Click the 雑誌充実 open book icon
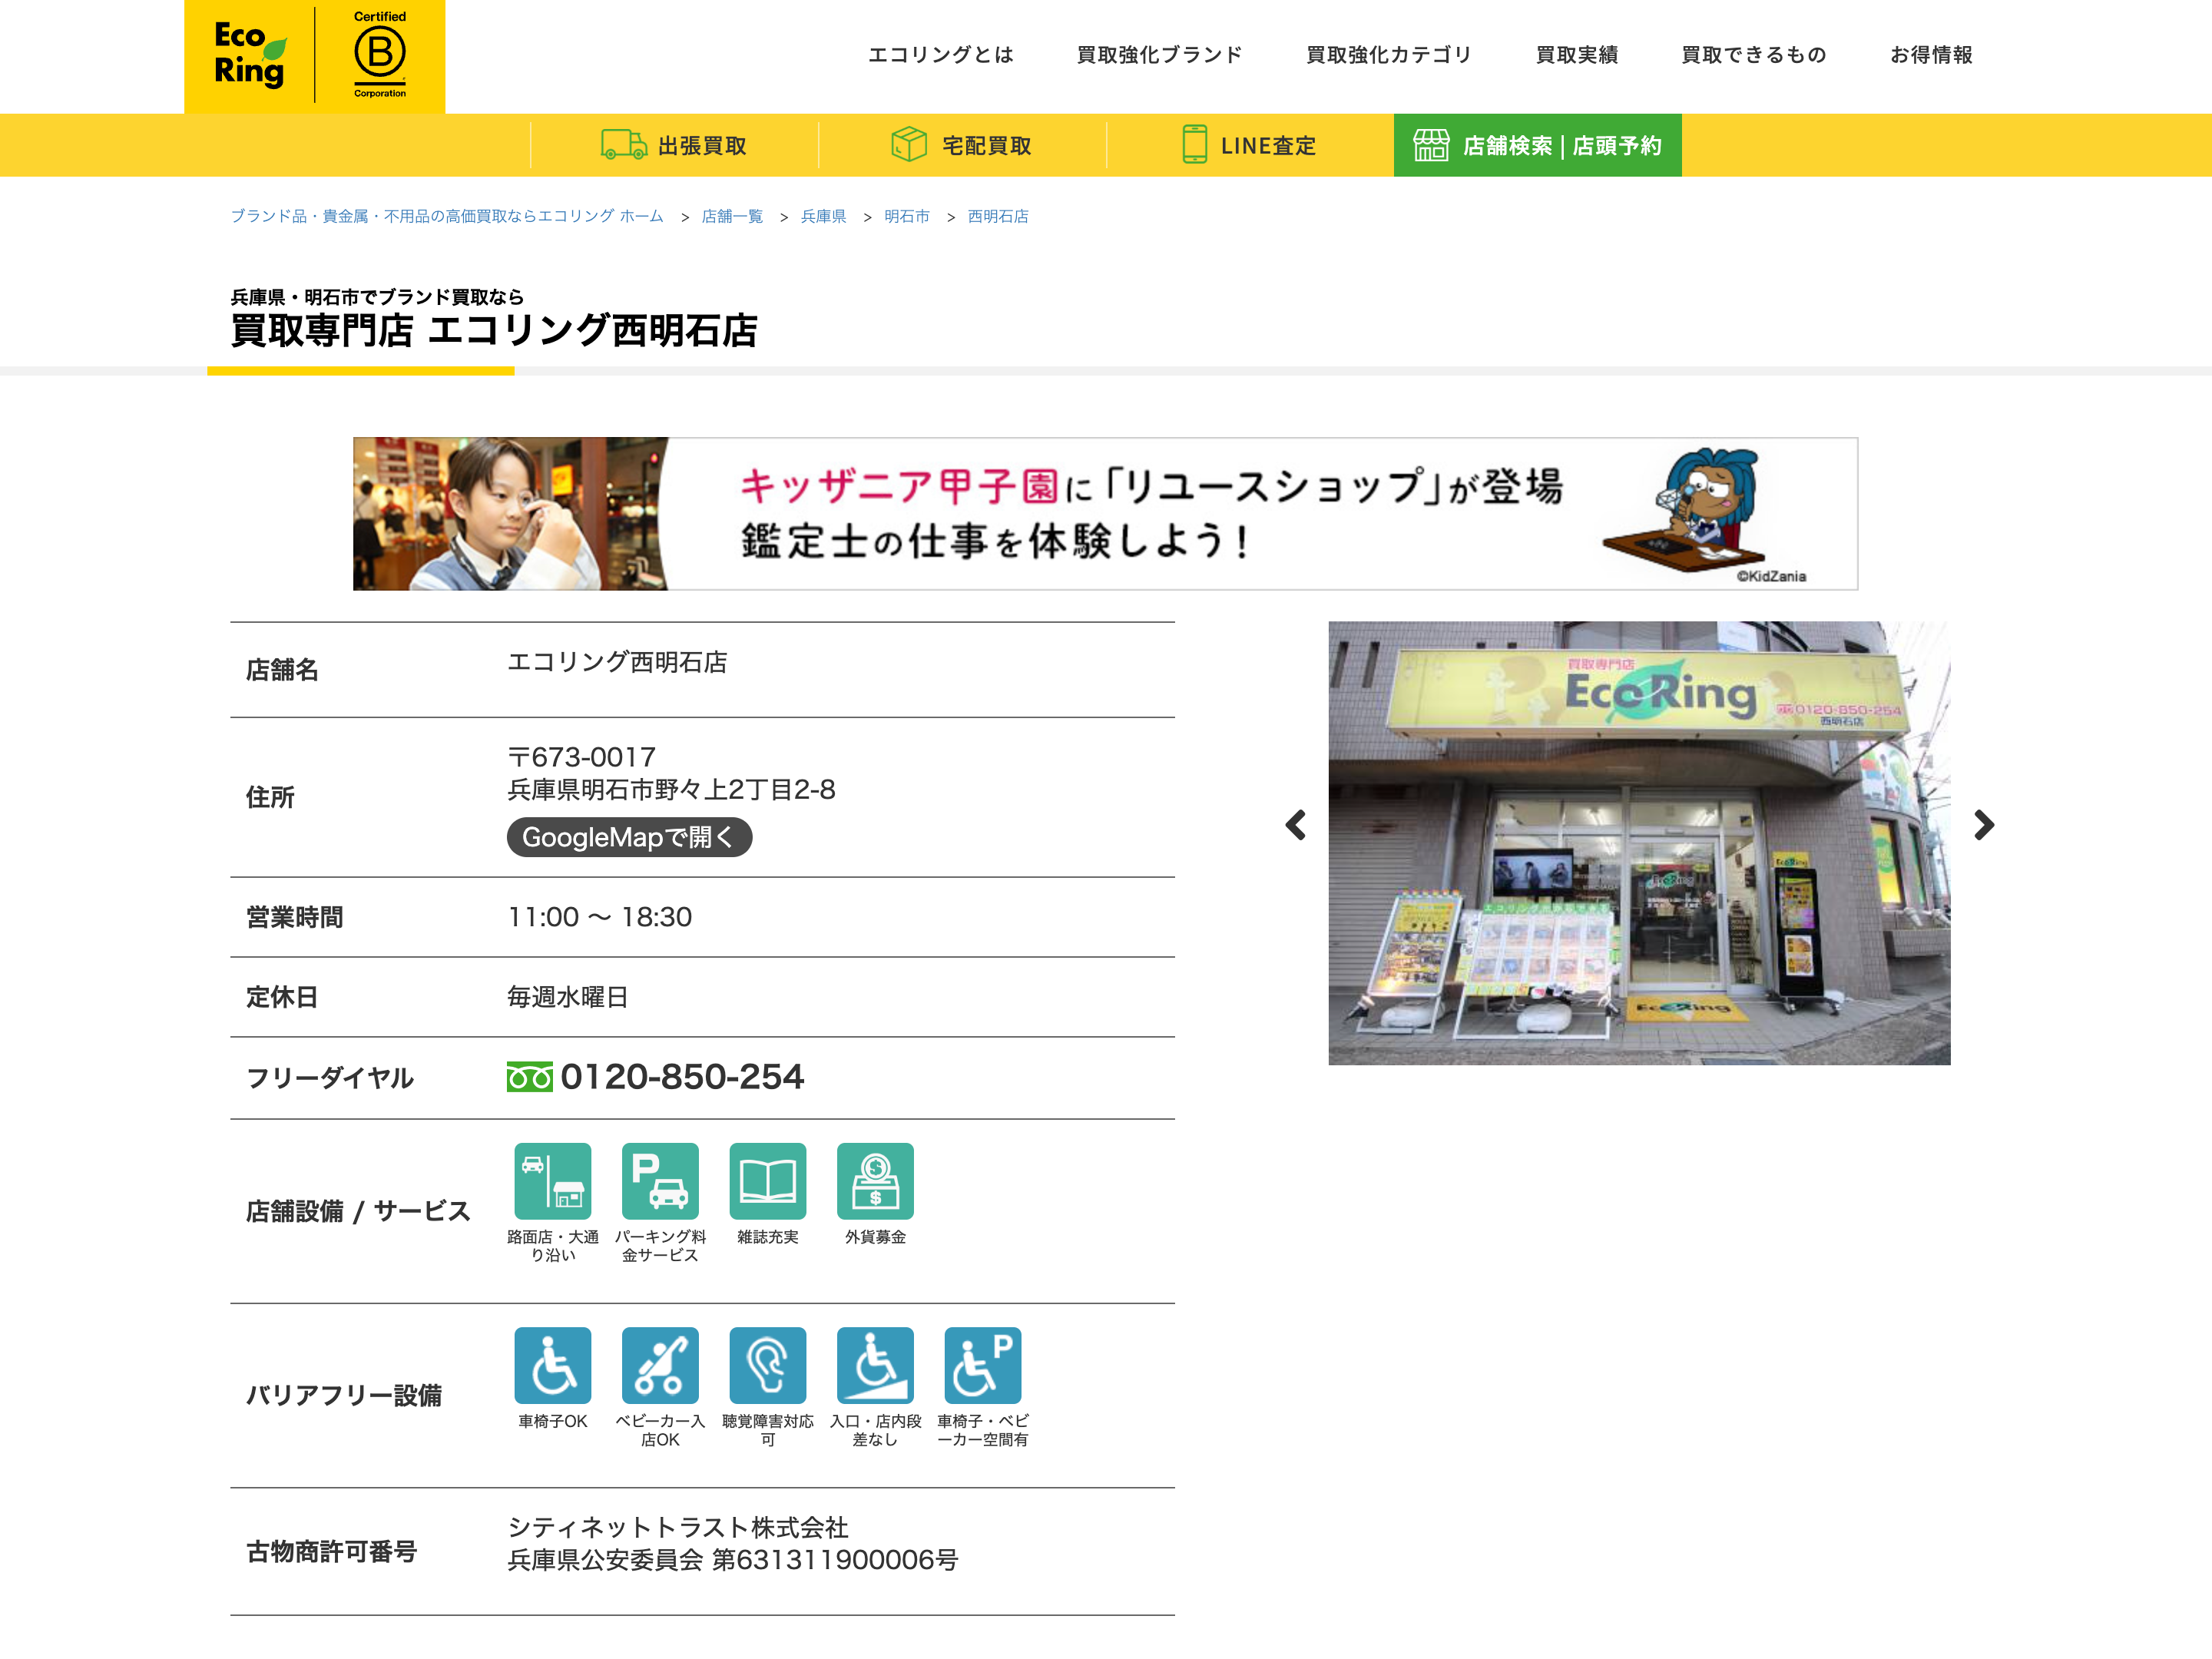Viewport: 2212px width, 1659px height. [x=768, y=1181]
